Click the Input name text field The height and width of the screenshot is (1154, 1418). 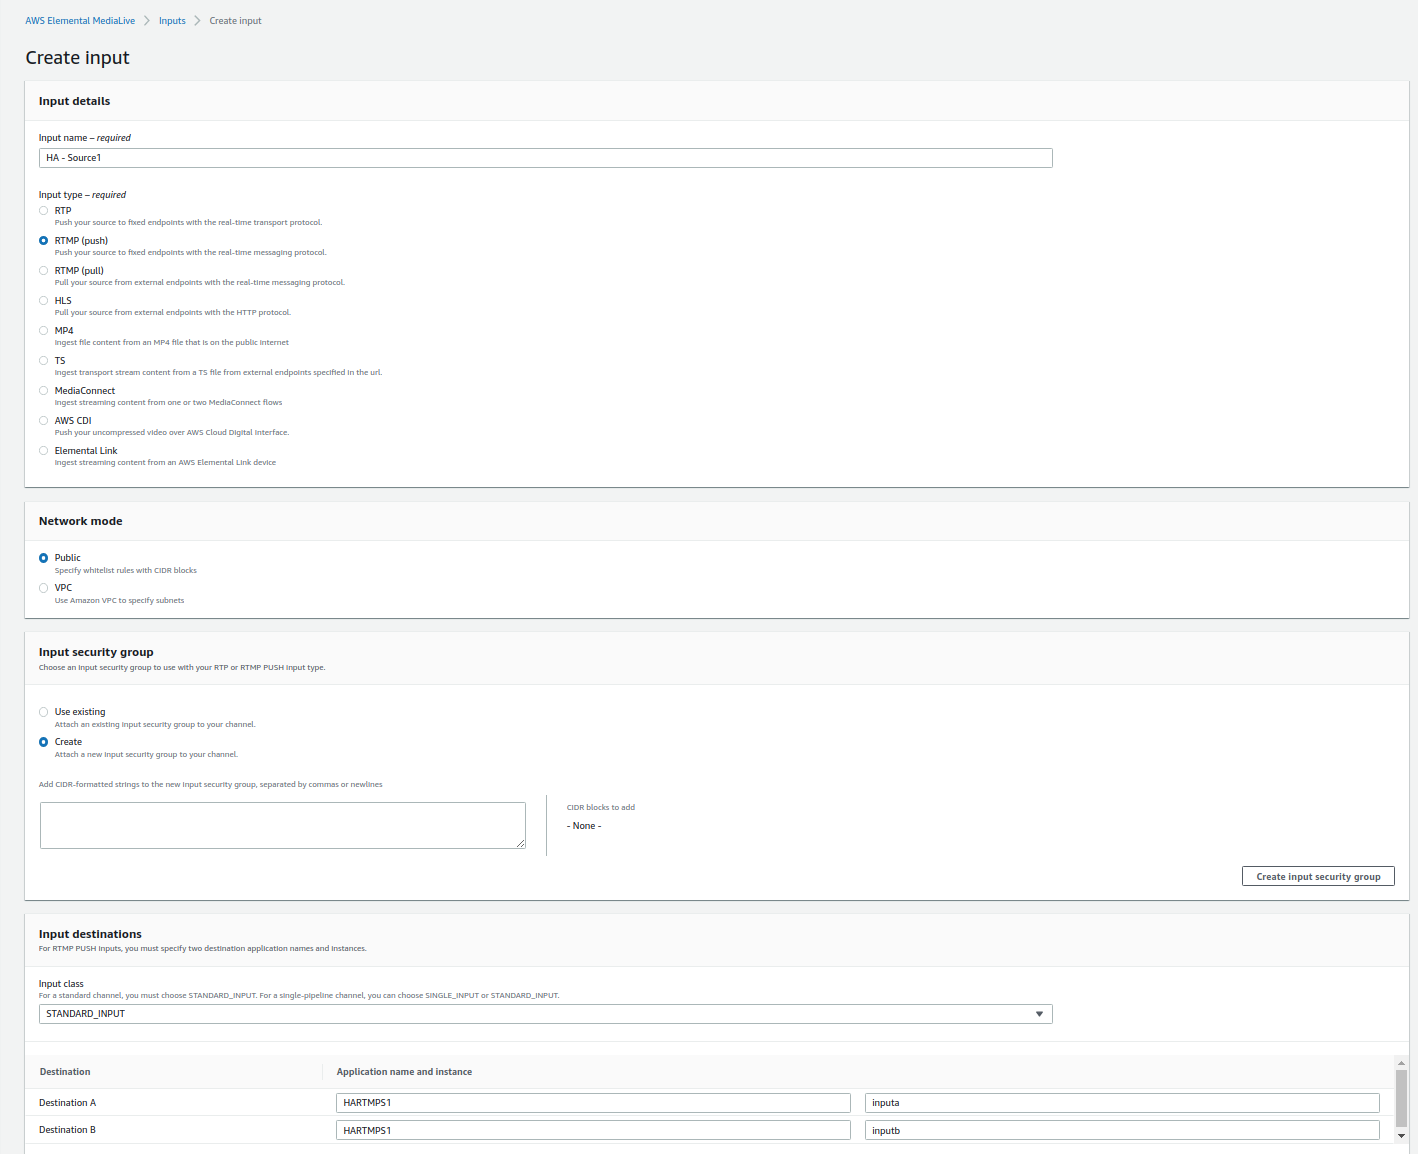(x=546, y=158)
